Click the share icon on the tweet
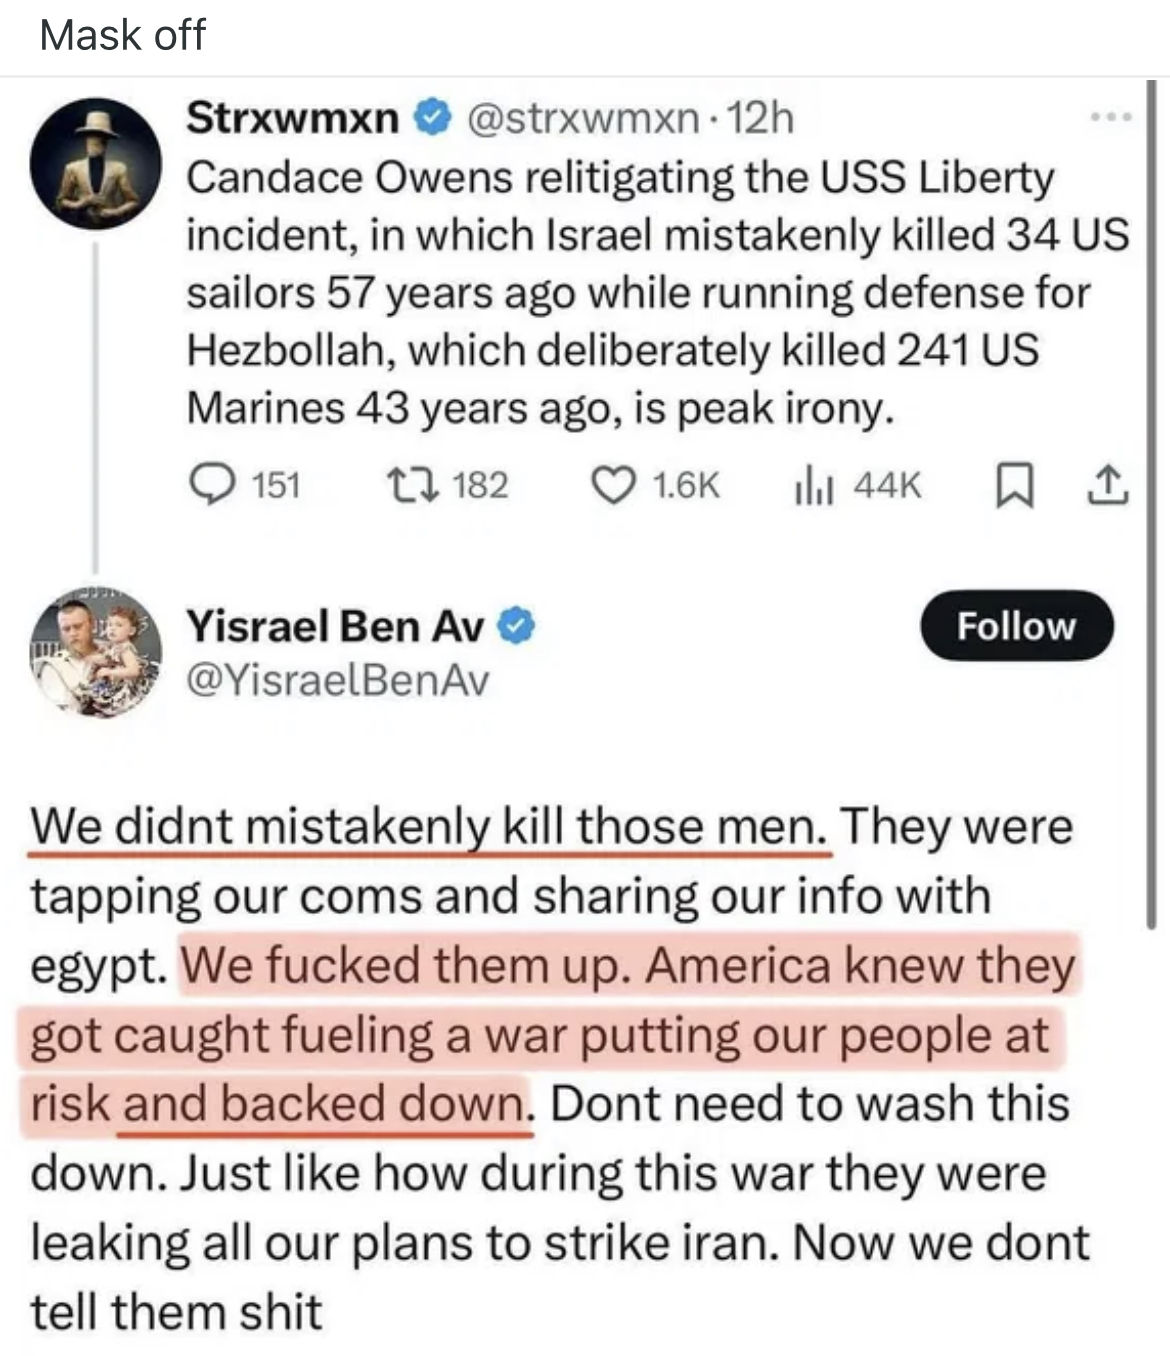 point(1107,486)
